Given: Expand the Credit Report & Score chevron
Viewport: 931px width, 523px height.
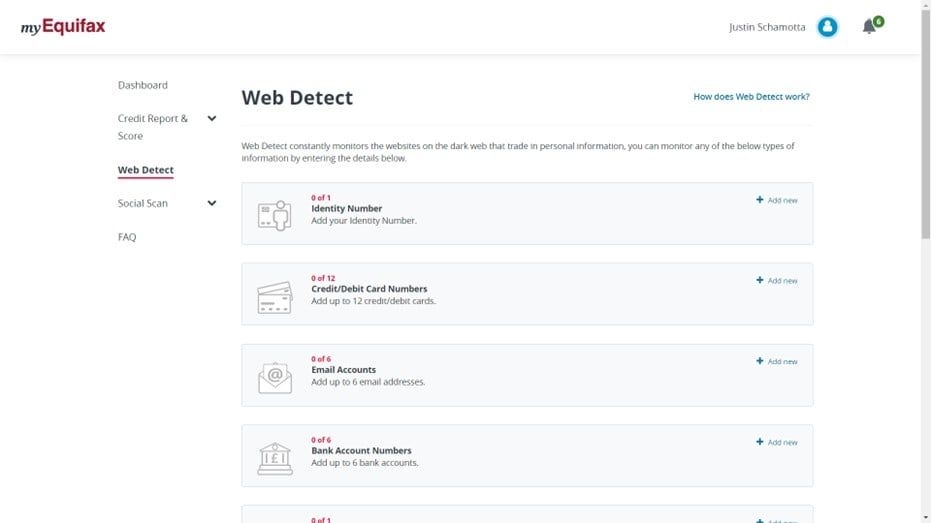Looking at the screenshot, I should [x=211, y=119].
